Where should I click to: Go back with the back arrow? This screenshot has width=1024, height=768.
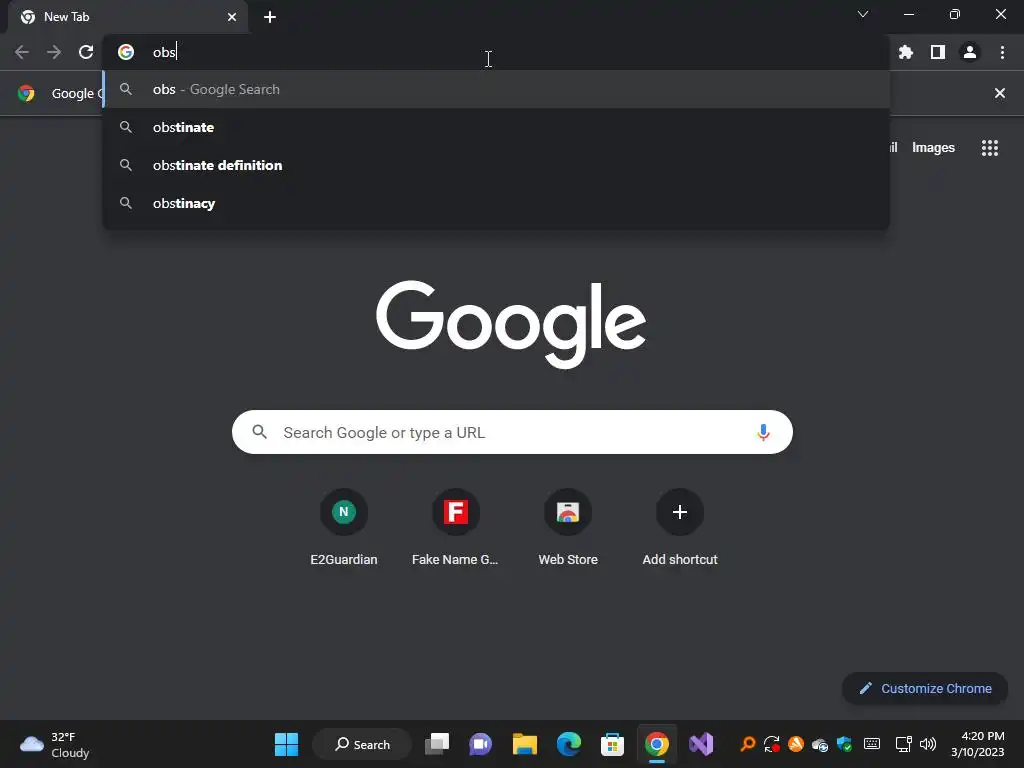pyautogui.click(x=22, y=52)
